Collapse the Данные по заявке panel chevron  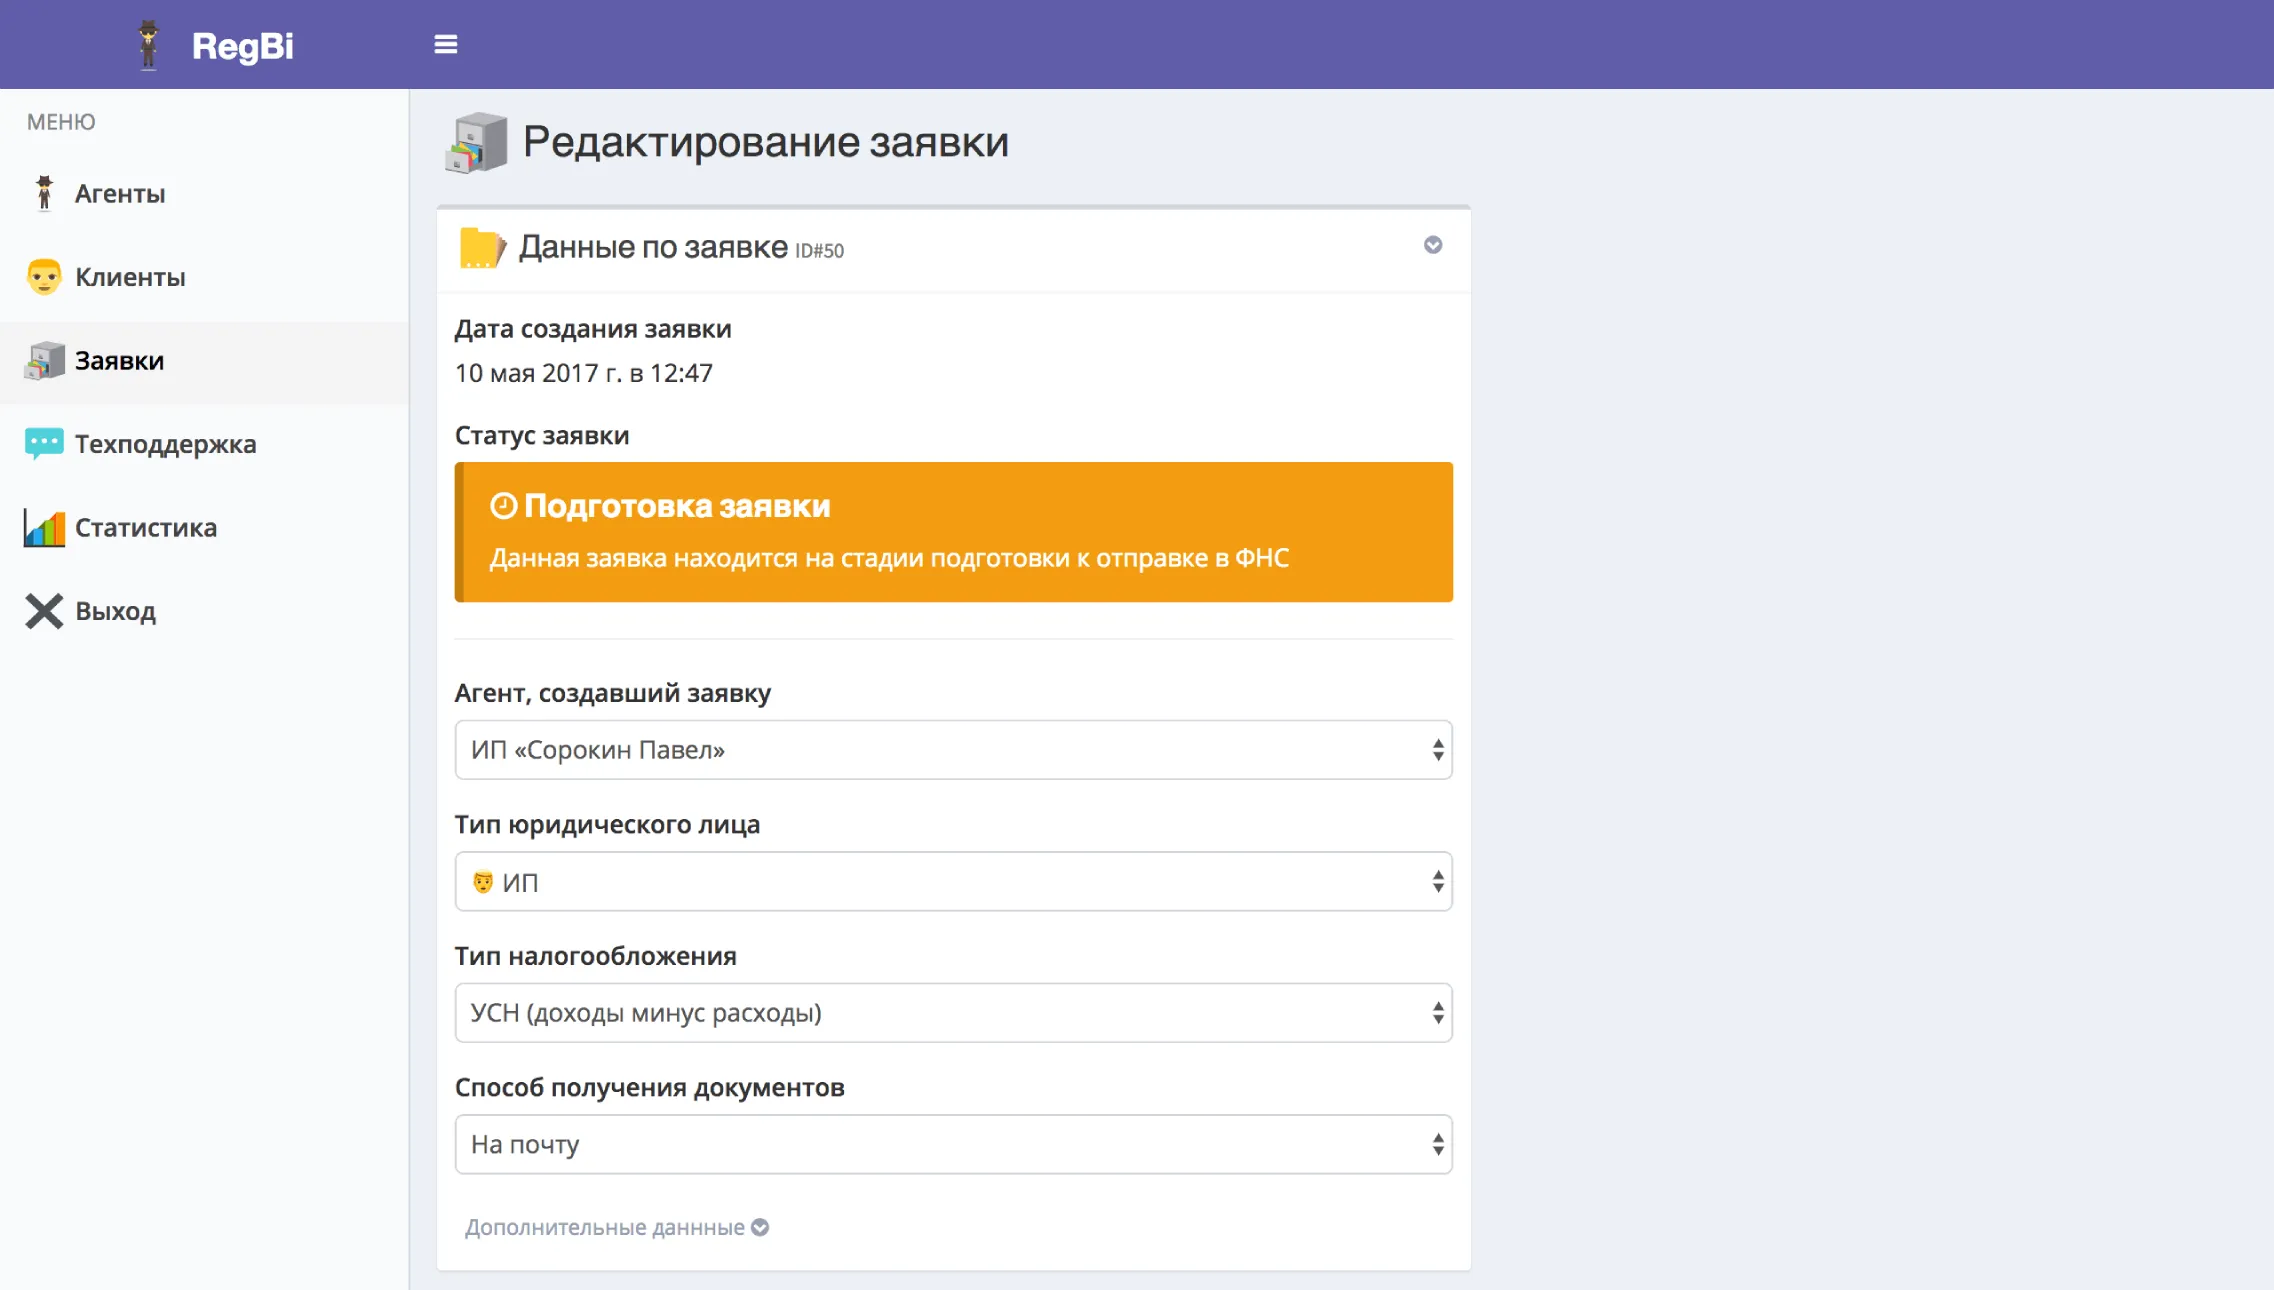pos(1432,245)
